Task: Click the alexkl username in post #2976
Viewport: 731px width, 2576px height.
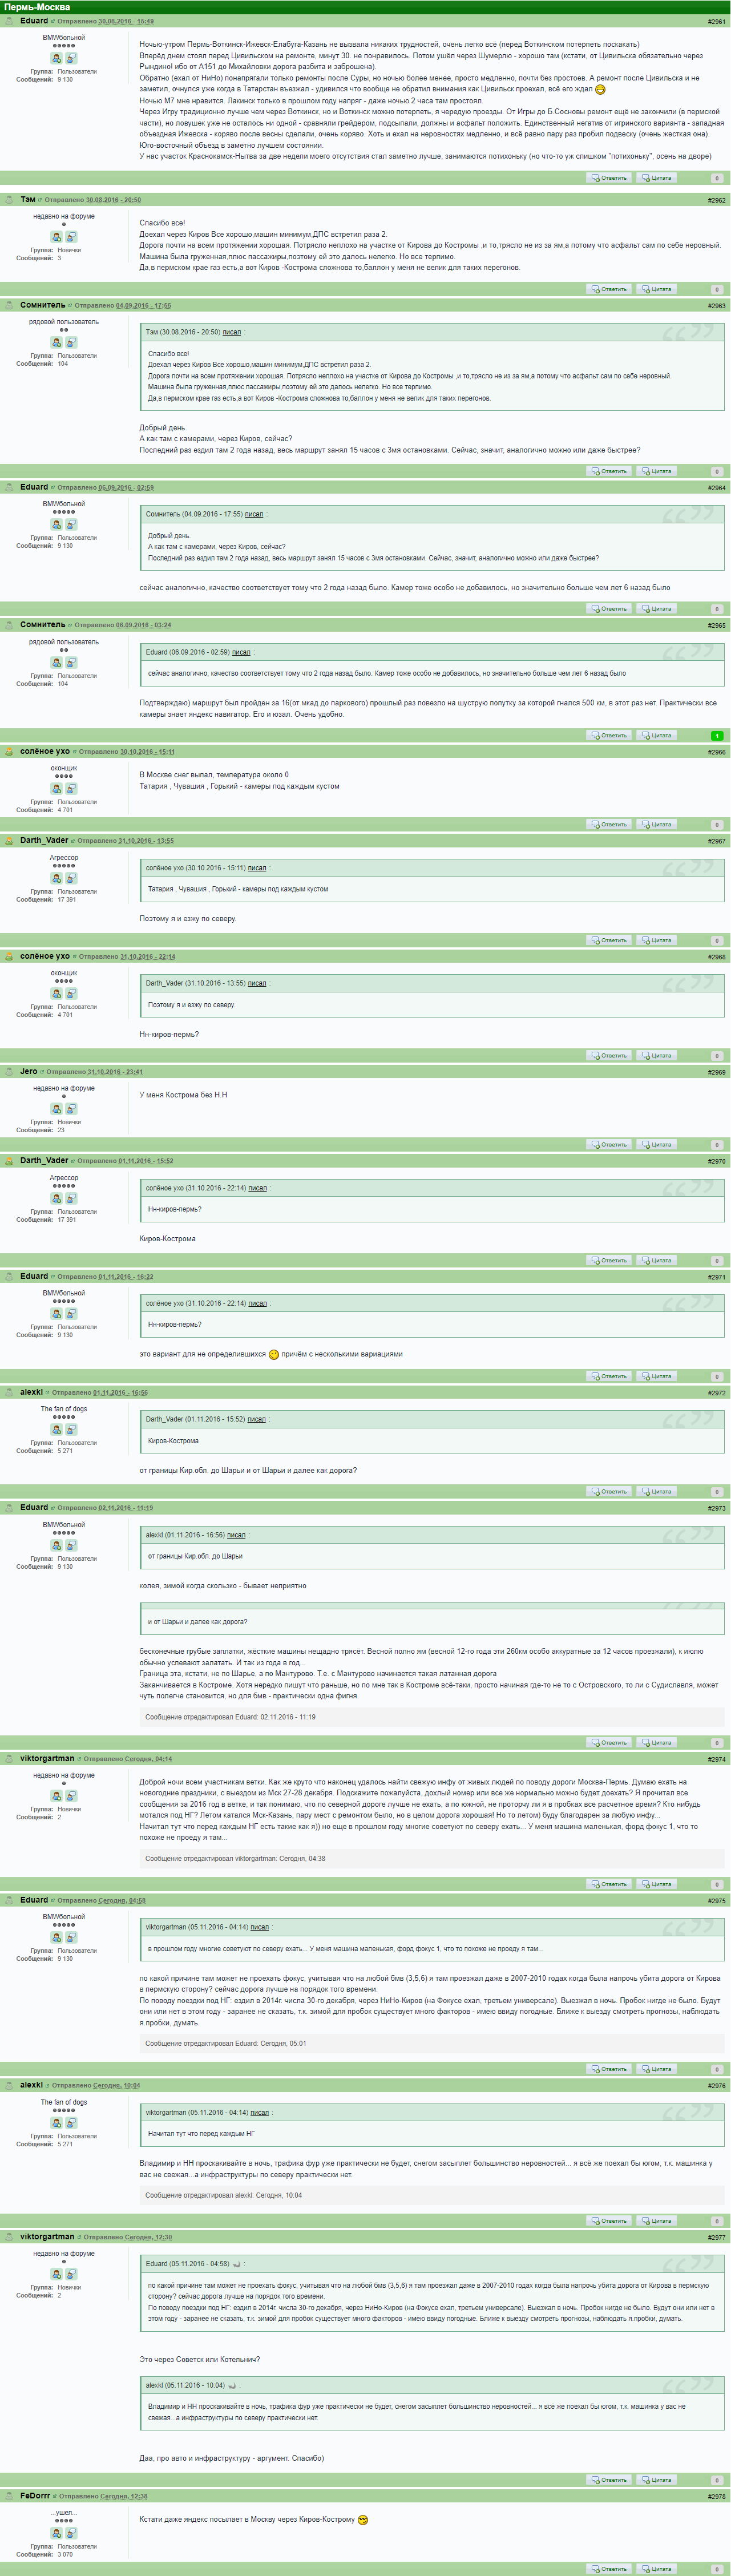Action: coord(31,2085)
